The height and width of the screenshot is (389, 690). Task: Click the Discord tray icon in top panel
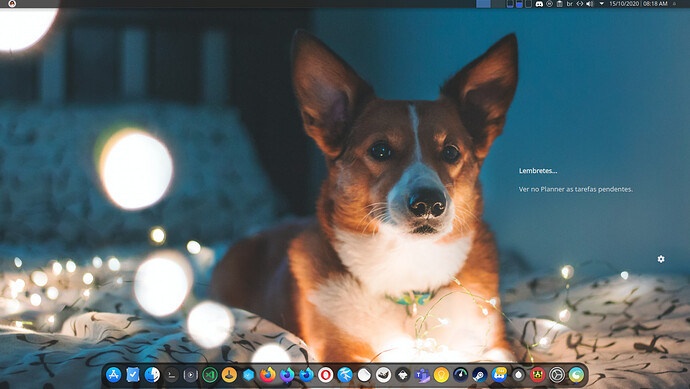point(539,4)
